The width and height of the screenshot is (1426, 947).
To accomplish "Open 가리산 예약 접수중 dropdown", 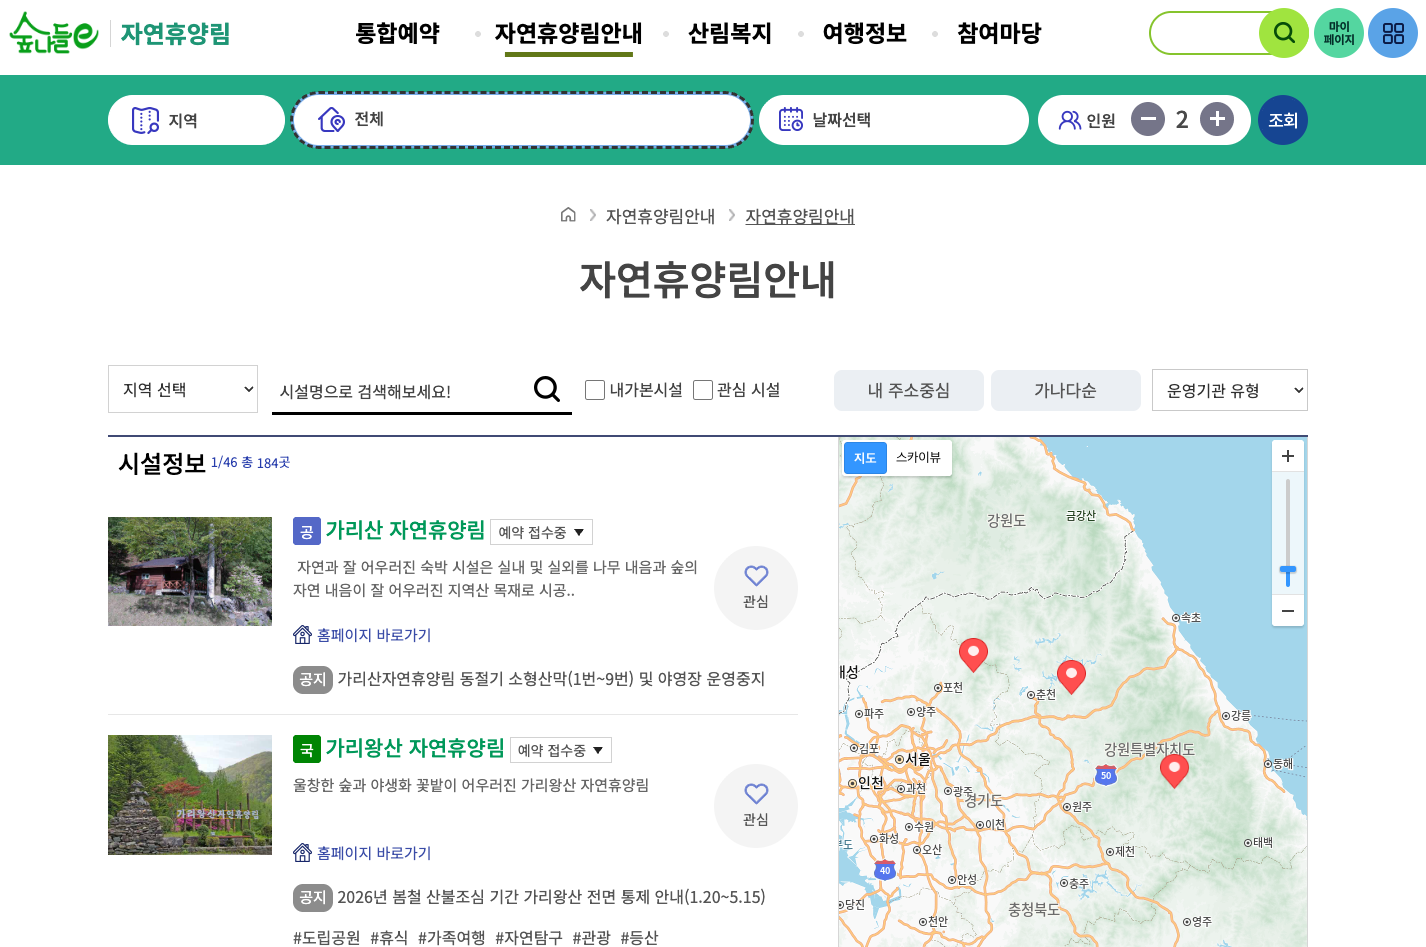I will tap(541, 532).
